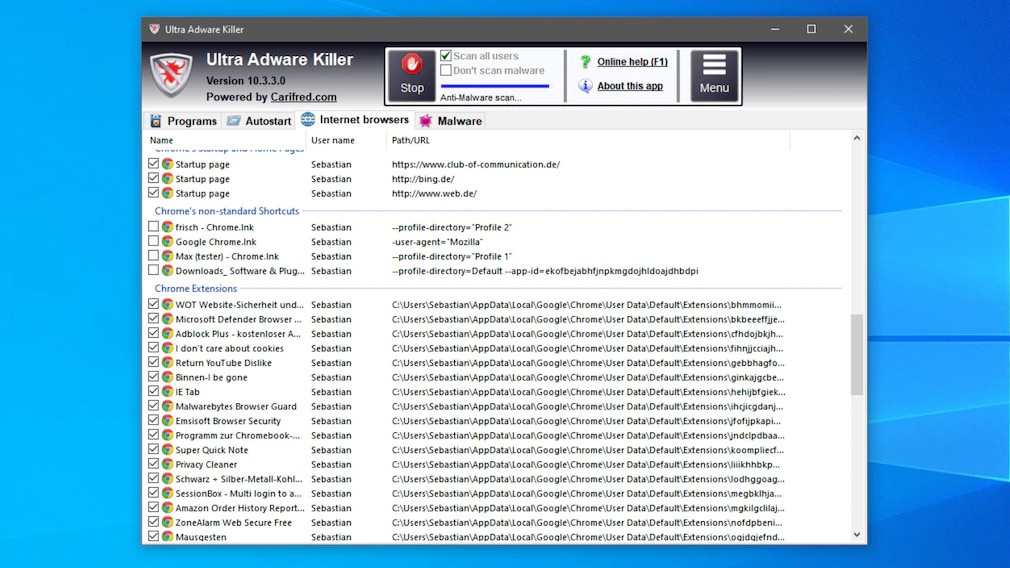This screenshot has width=1010, height=568.
Task: Click Chrome icon beside Super Quick Note
Action: (x=167, y=450)
